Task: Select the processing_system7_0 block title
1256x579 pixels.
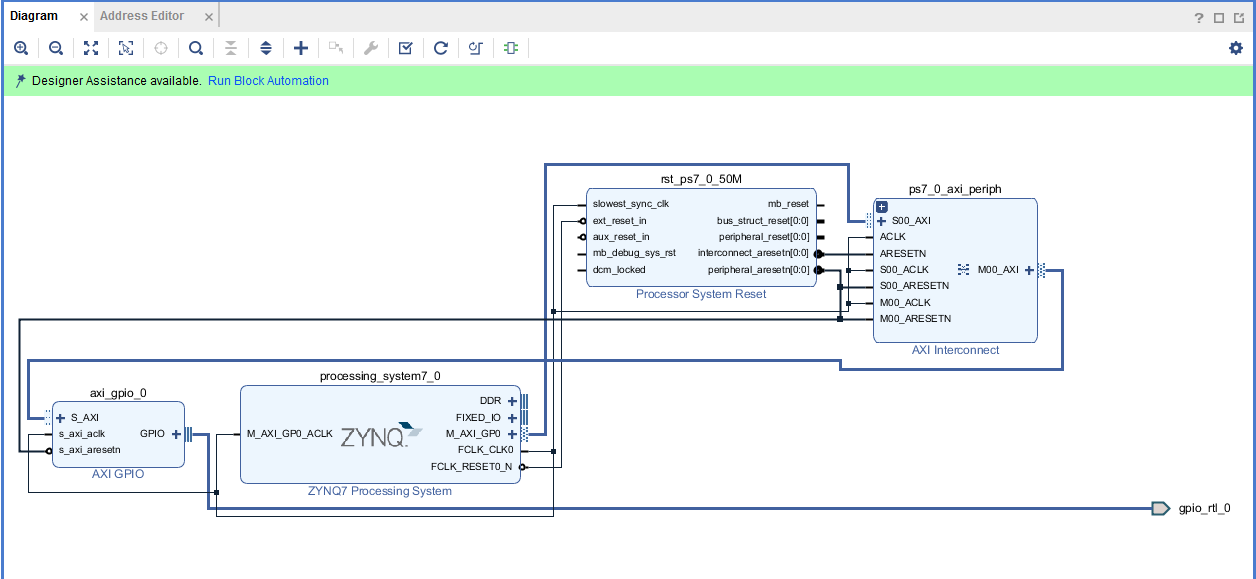Action: pyautogui.click(x=380, y=376)
